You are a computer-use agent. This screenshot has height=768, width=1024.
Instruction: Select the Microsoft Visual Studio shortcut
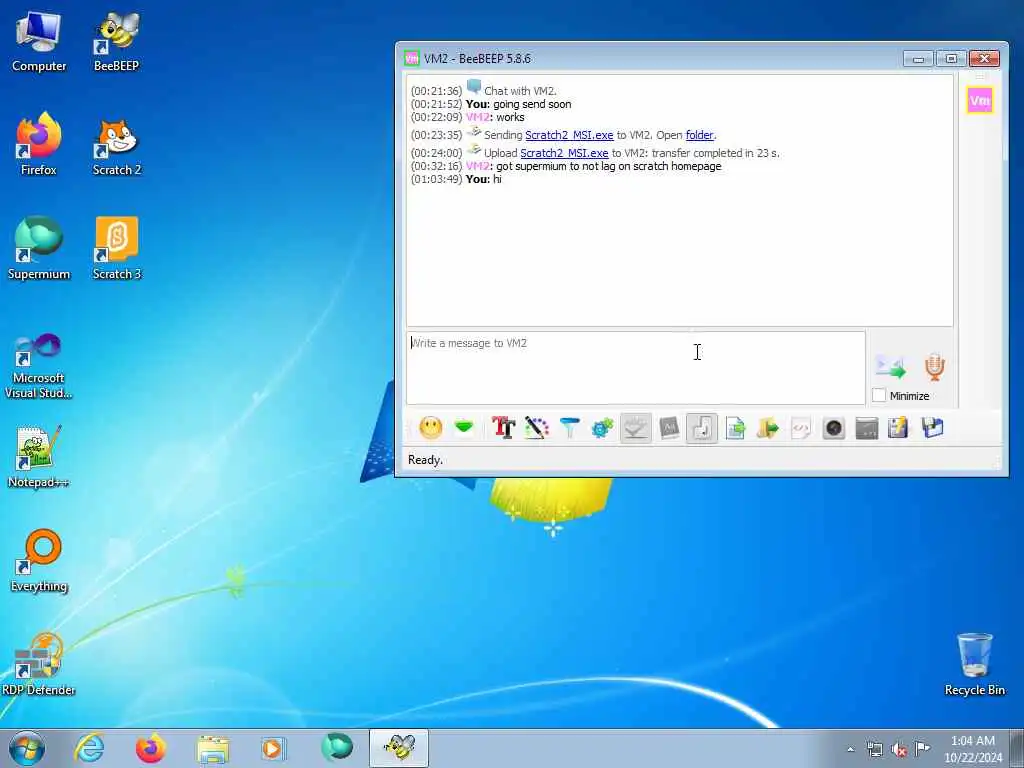[x=39, y=366]
